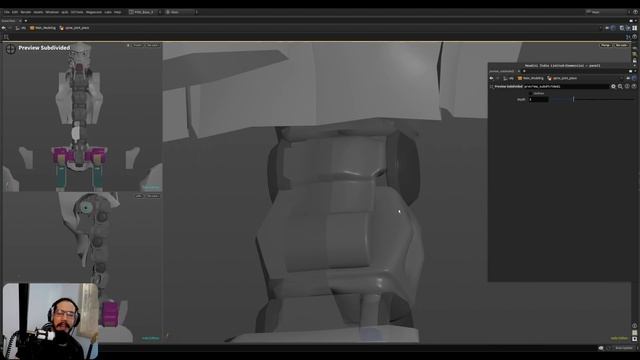Open the Left view menu in the bottom-left viewport
The width and height of the screenshot is (640, 360).
pyautogui.click(x=139, y=196)
